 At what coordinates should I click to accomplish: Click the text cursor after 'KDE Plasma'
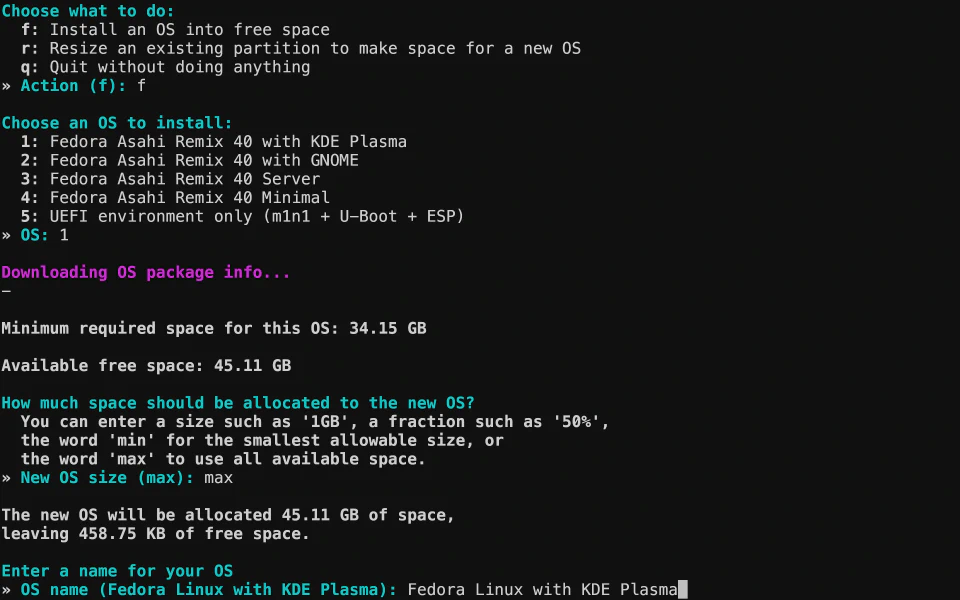683,590
